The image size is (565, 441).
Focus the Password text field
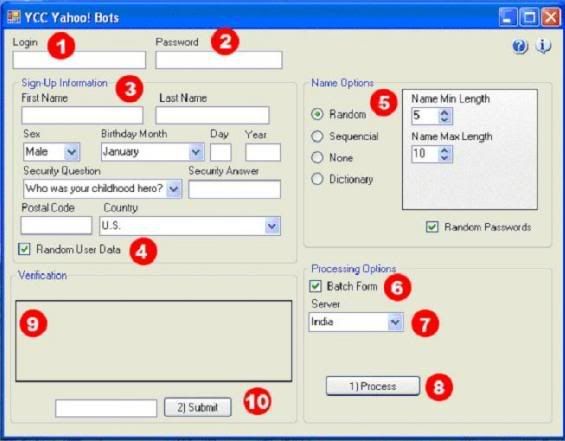(x=219, y=60)
